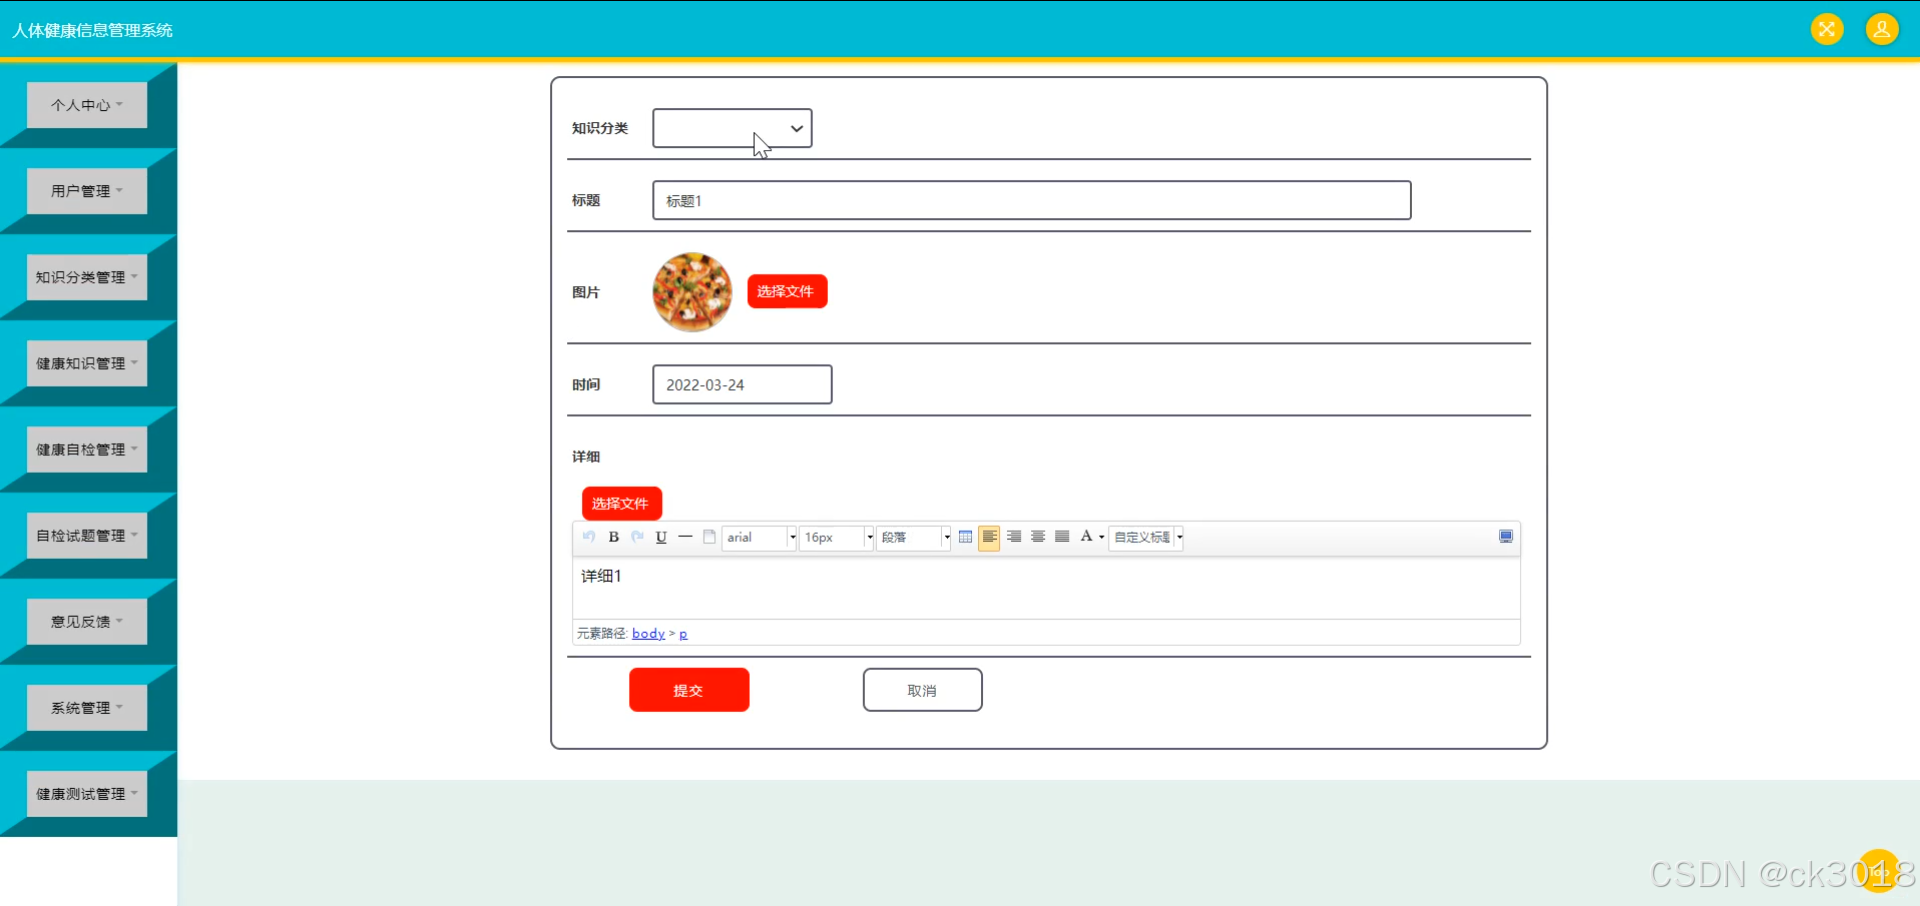Click the undo icon in editor toolbar

tap(589, 537)
